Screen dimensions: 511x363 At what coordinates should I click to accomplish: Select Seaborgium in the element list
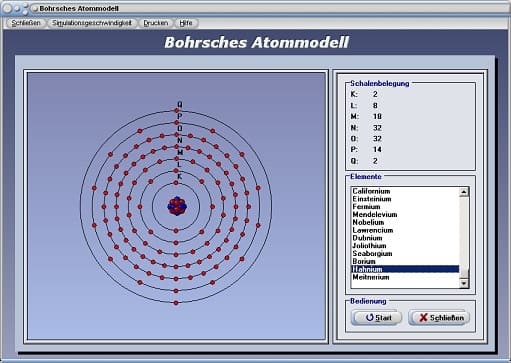coord(405,254)
